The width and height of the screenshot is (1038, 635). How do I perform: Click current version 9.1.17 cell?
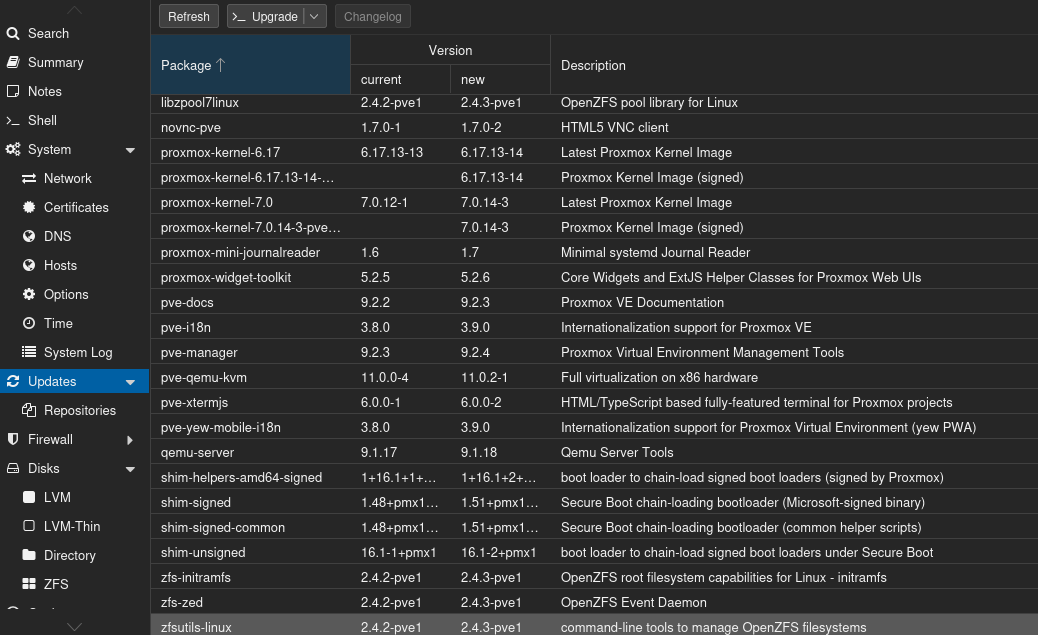(401, 452)
